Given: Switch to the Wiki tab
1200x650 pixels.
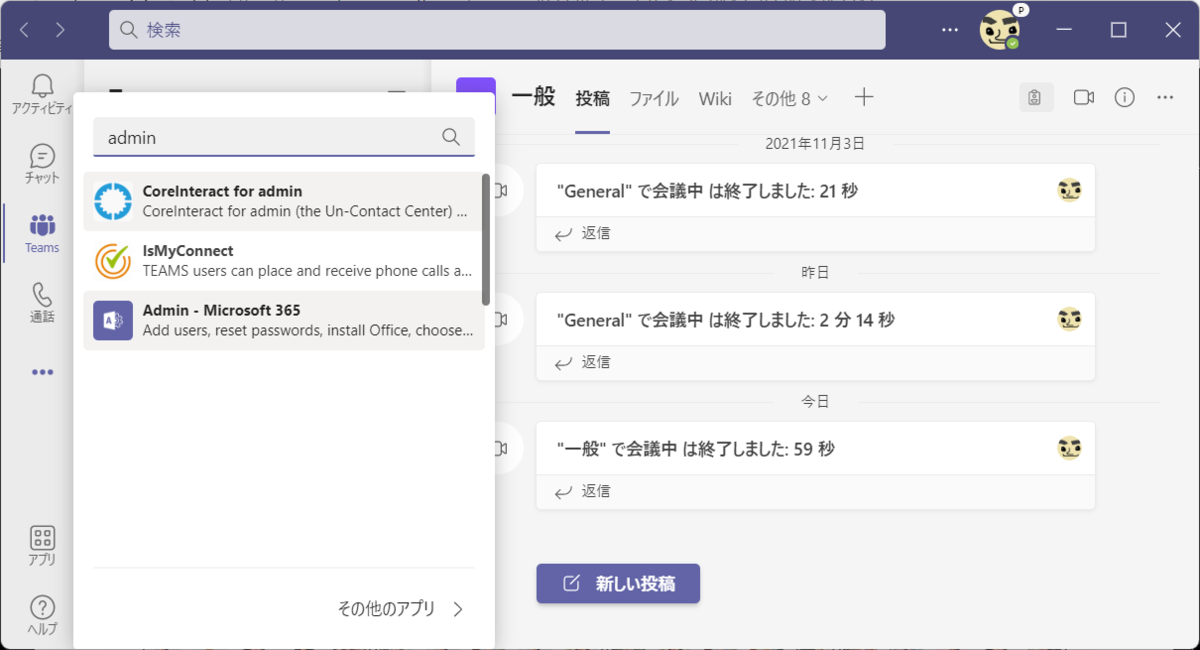Looking at the screenshot, I should (x=715, y=98).
